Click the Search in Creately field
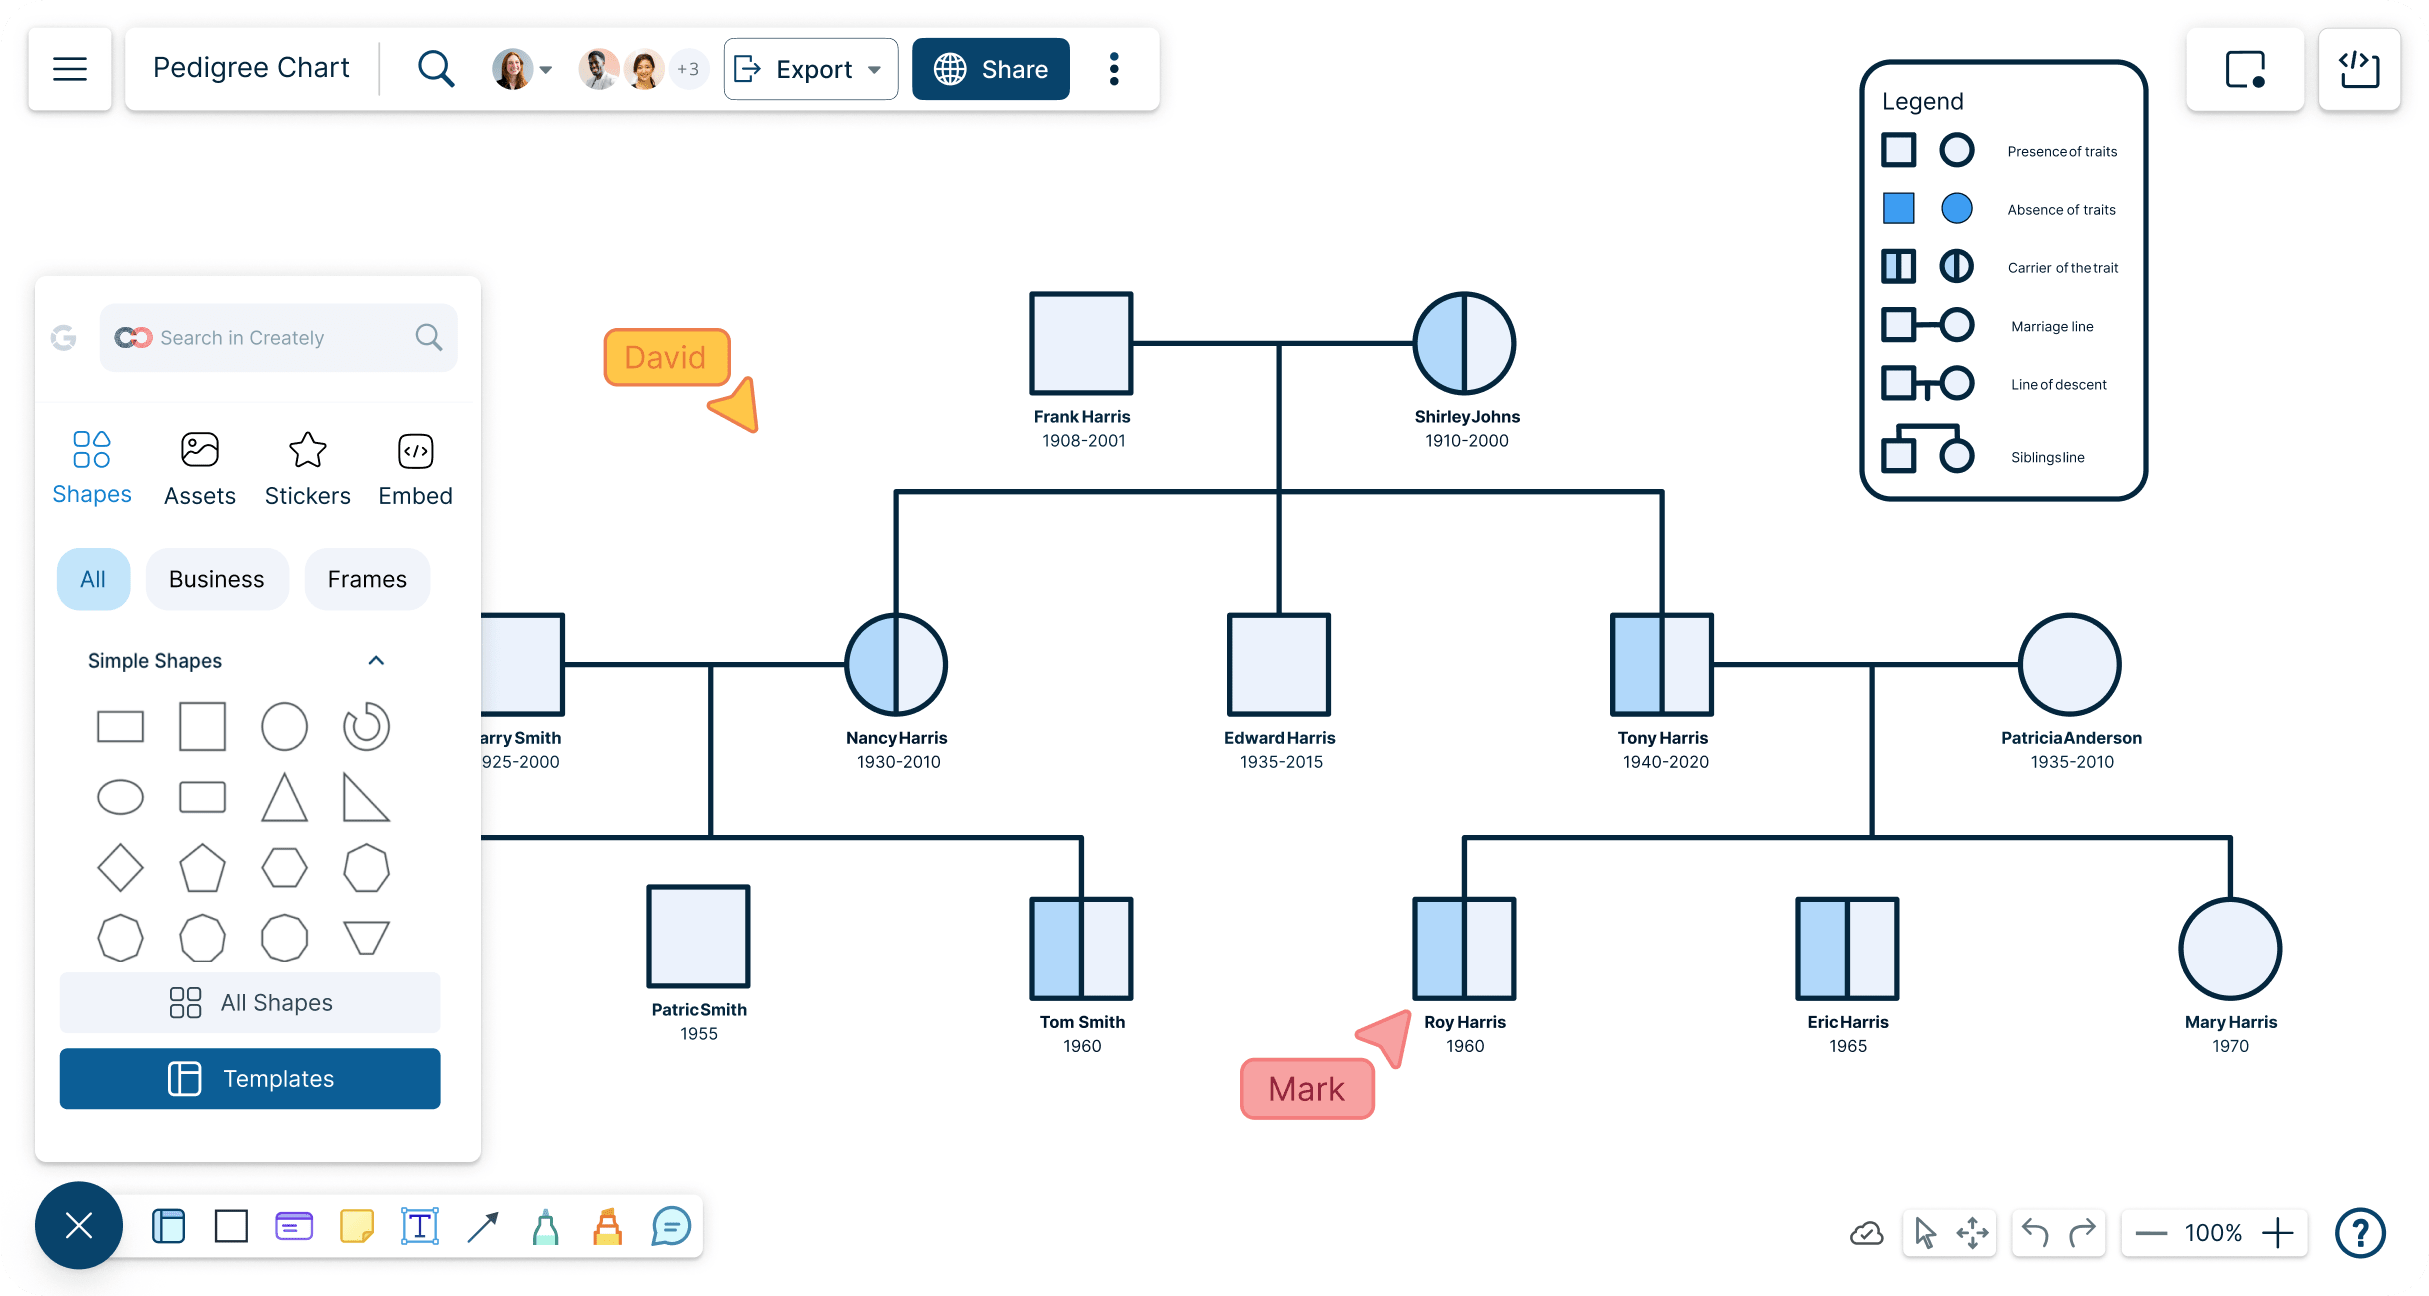 click(x=279, y=338)
